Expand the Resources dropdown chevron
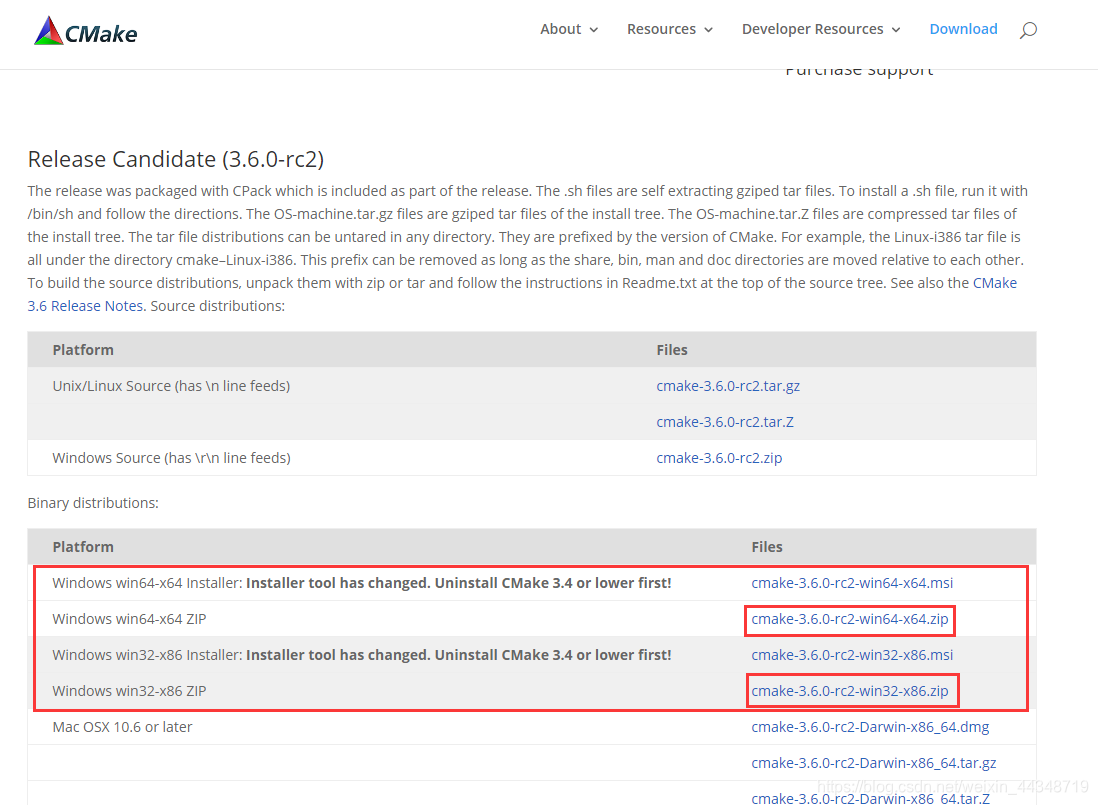Viewport: 1098px width, 805px height. point(706,30)
